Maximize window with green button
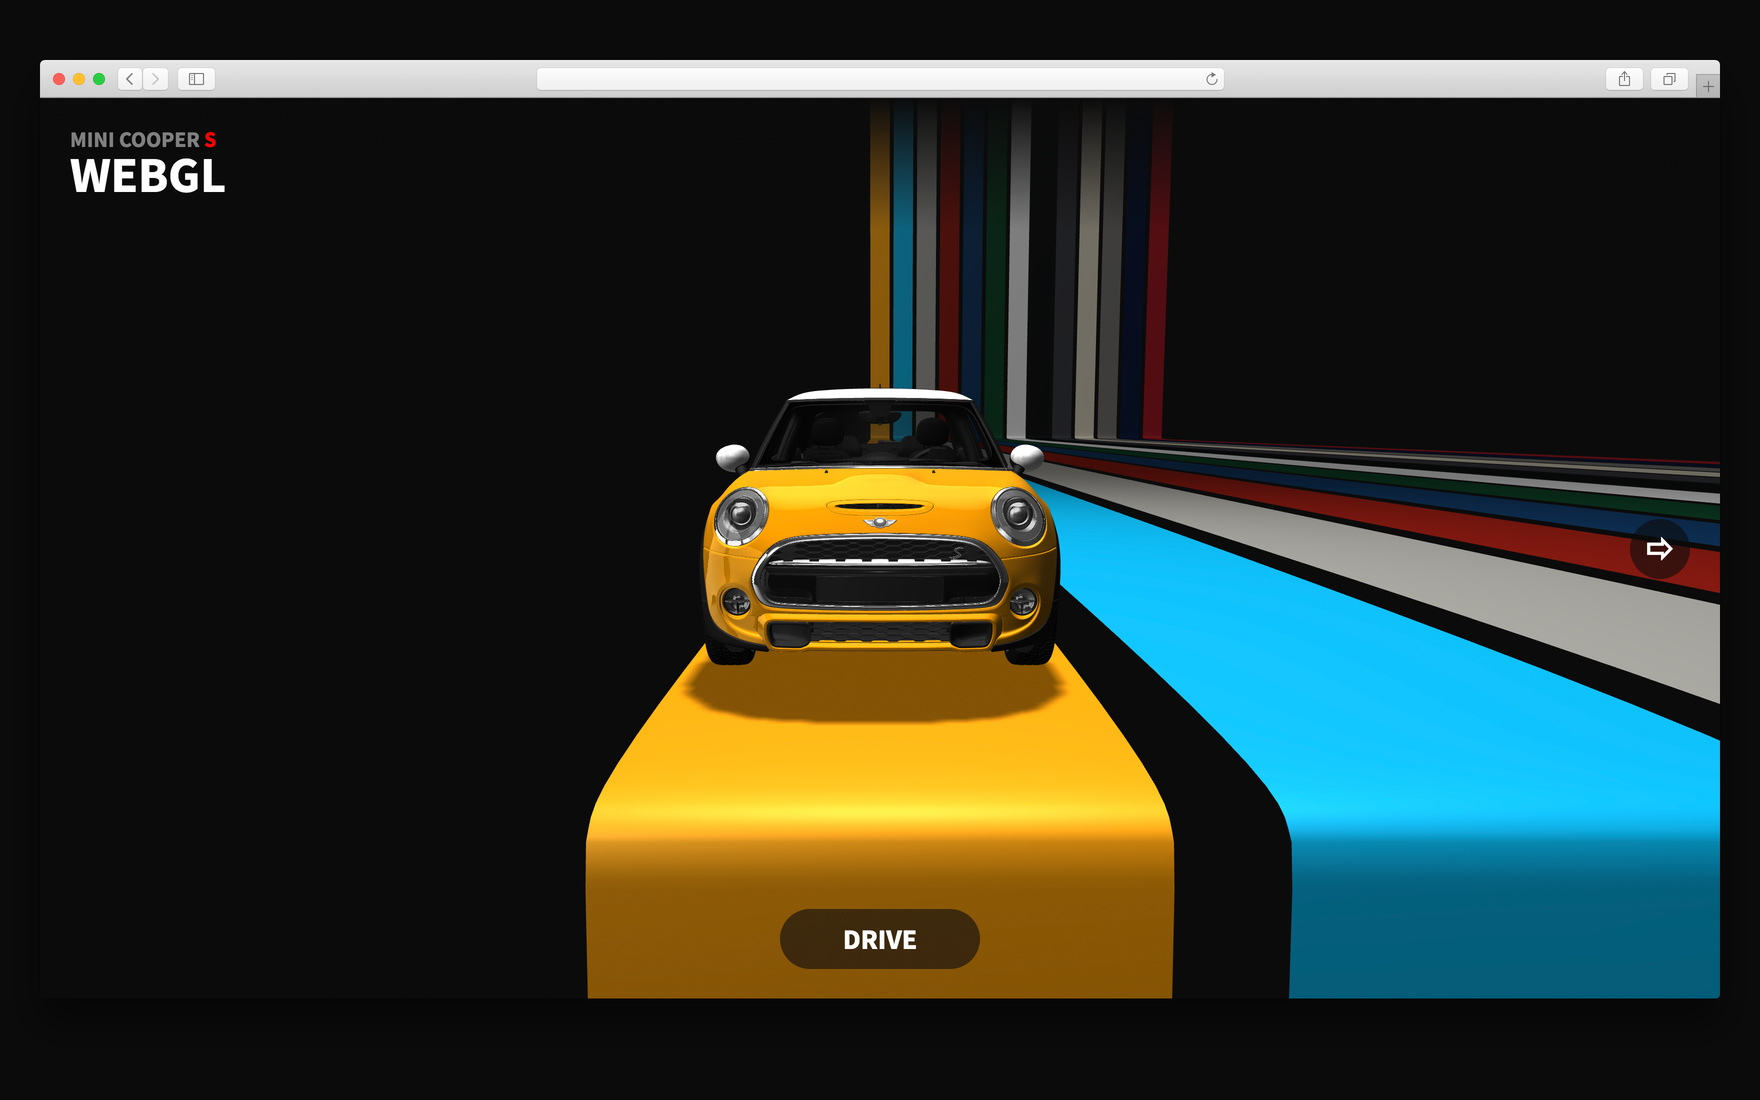 click(99, 79)
